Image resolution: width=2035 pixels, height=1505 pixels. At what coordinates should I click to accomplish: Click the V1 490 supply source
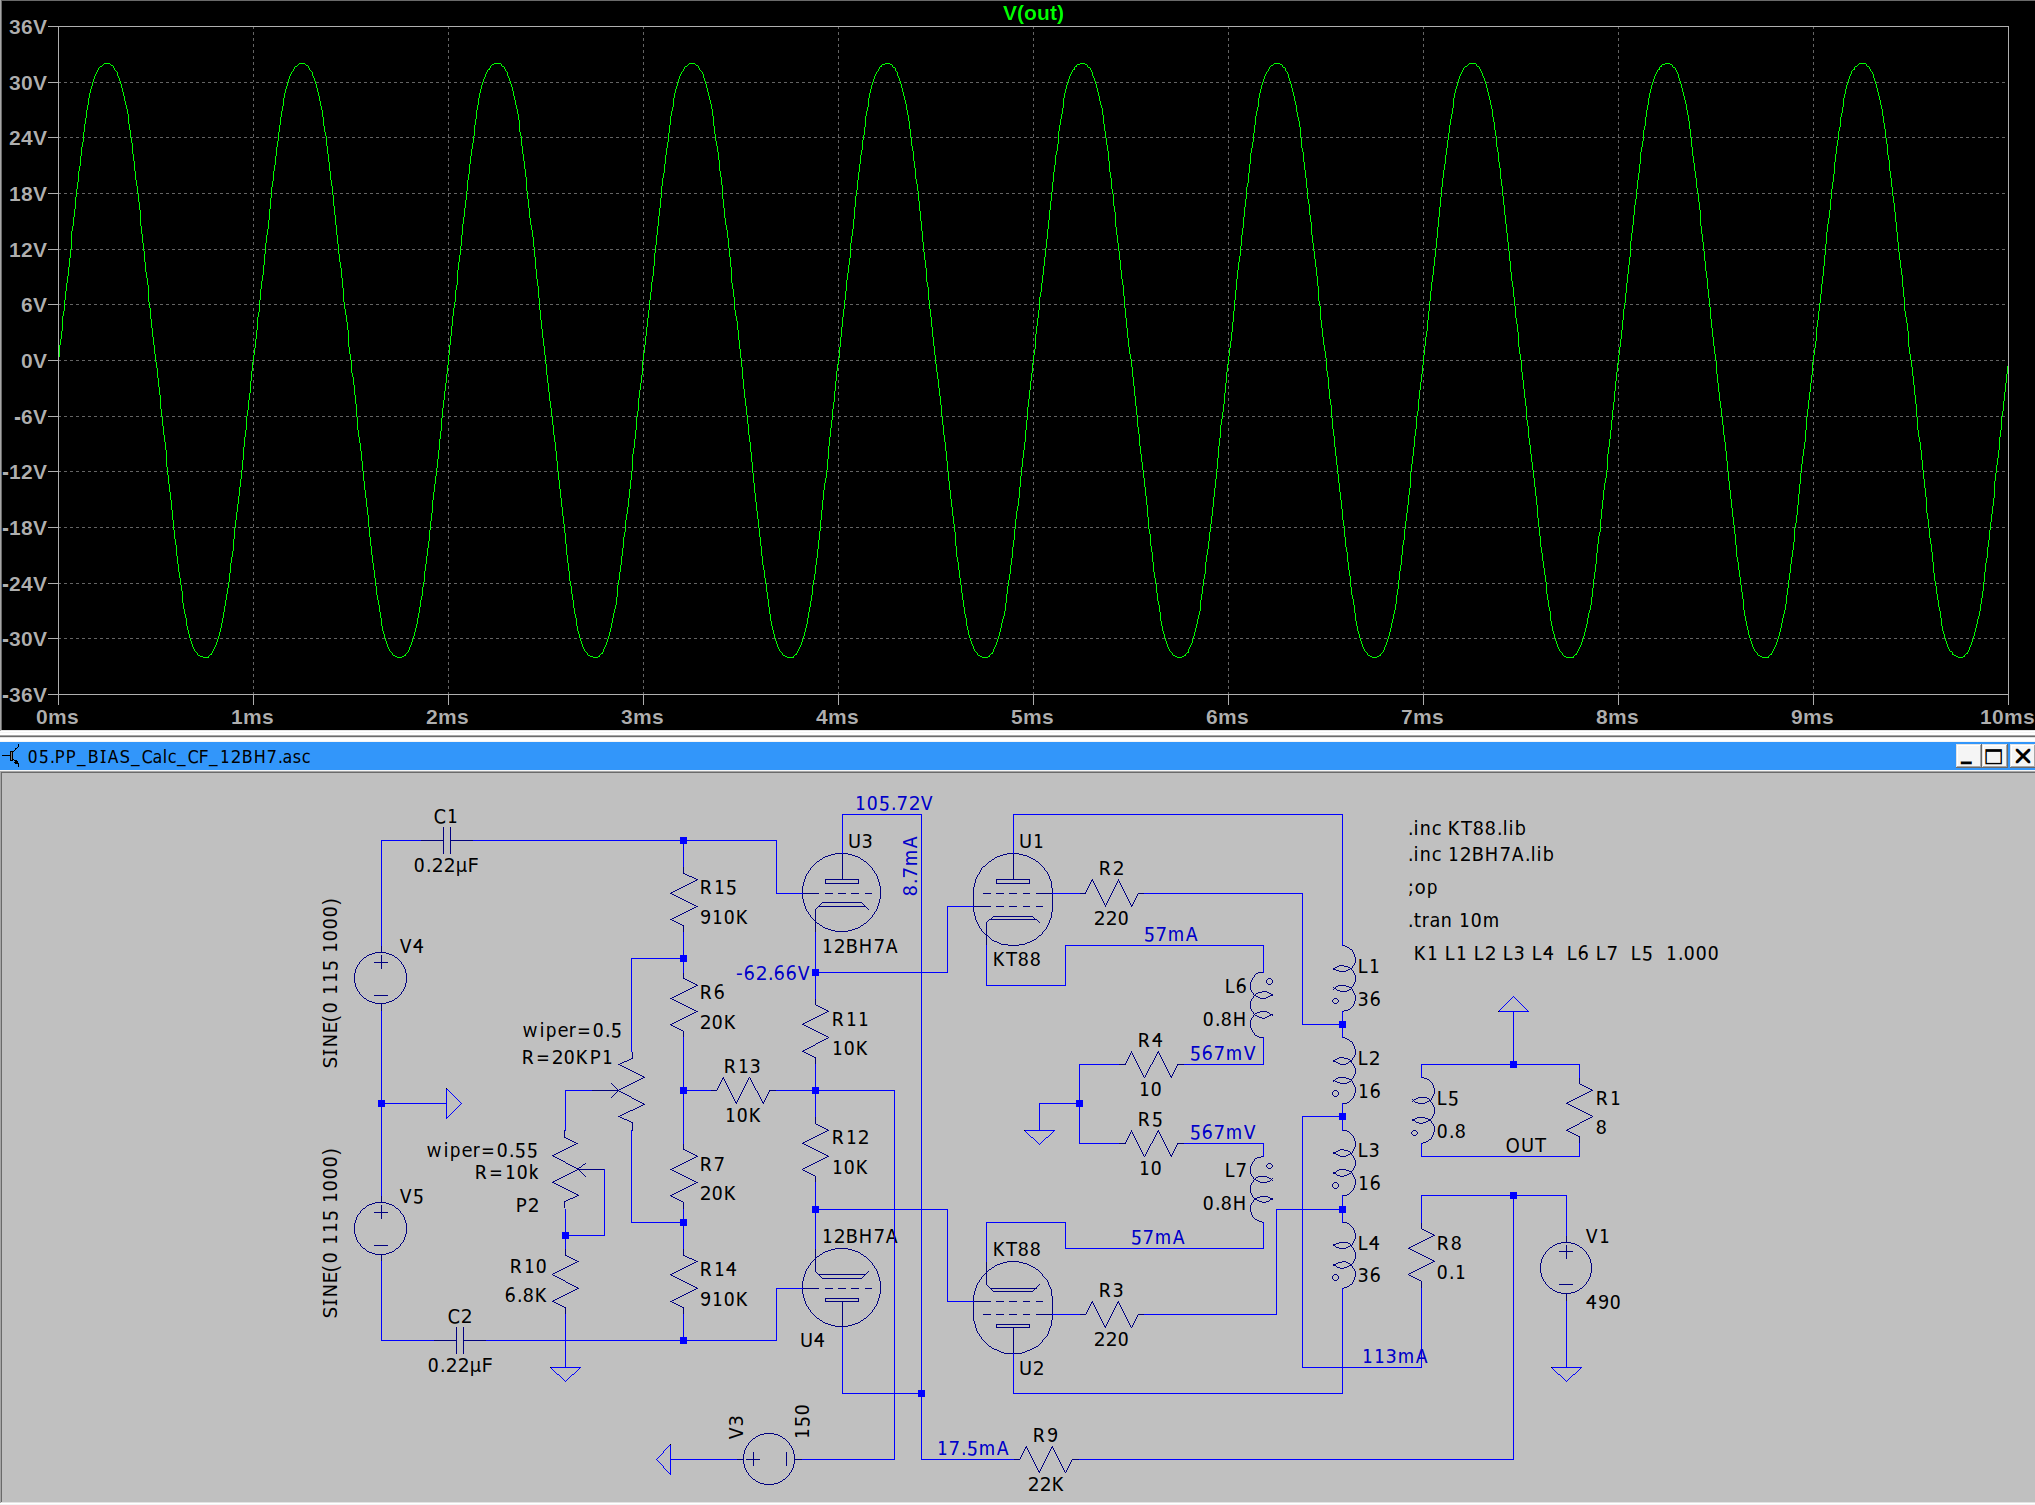1566,1268
